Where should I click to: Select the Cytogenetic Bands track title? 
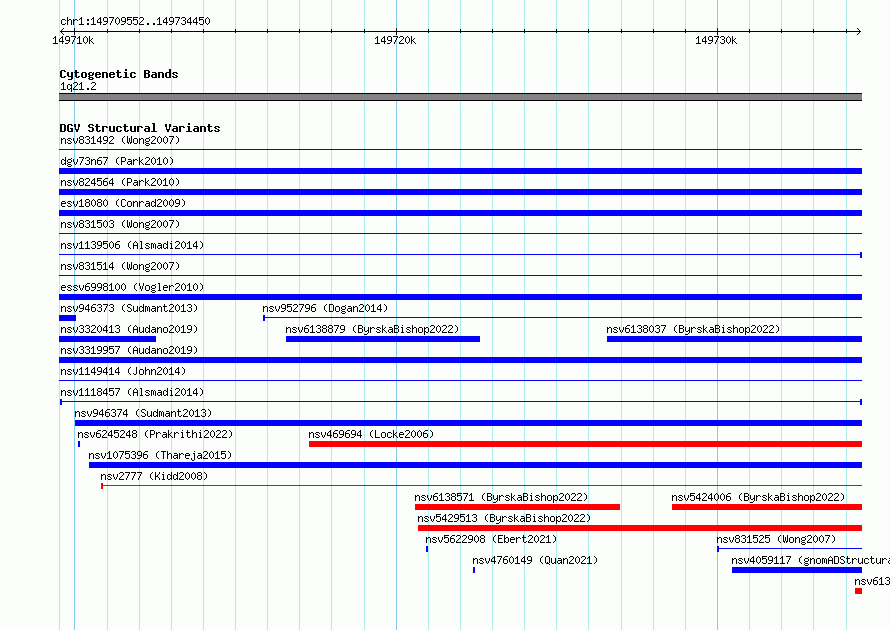click(119, 74)
